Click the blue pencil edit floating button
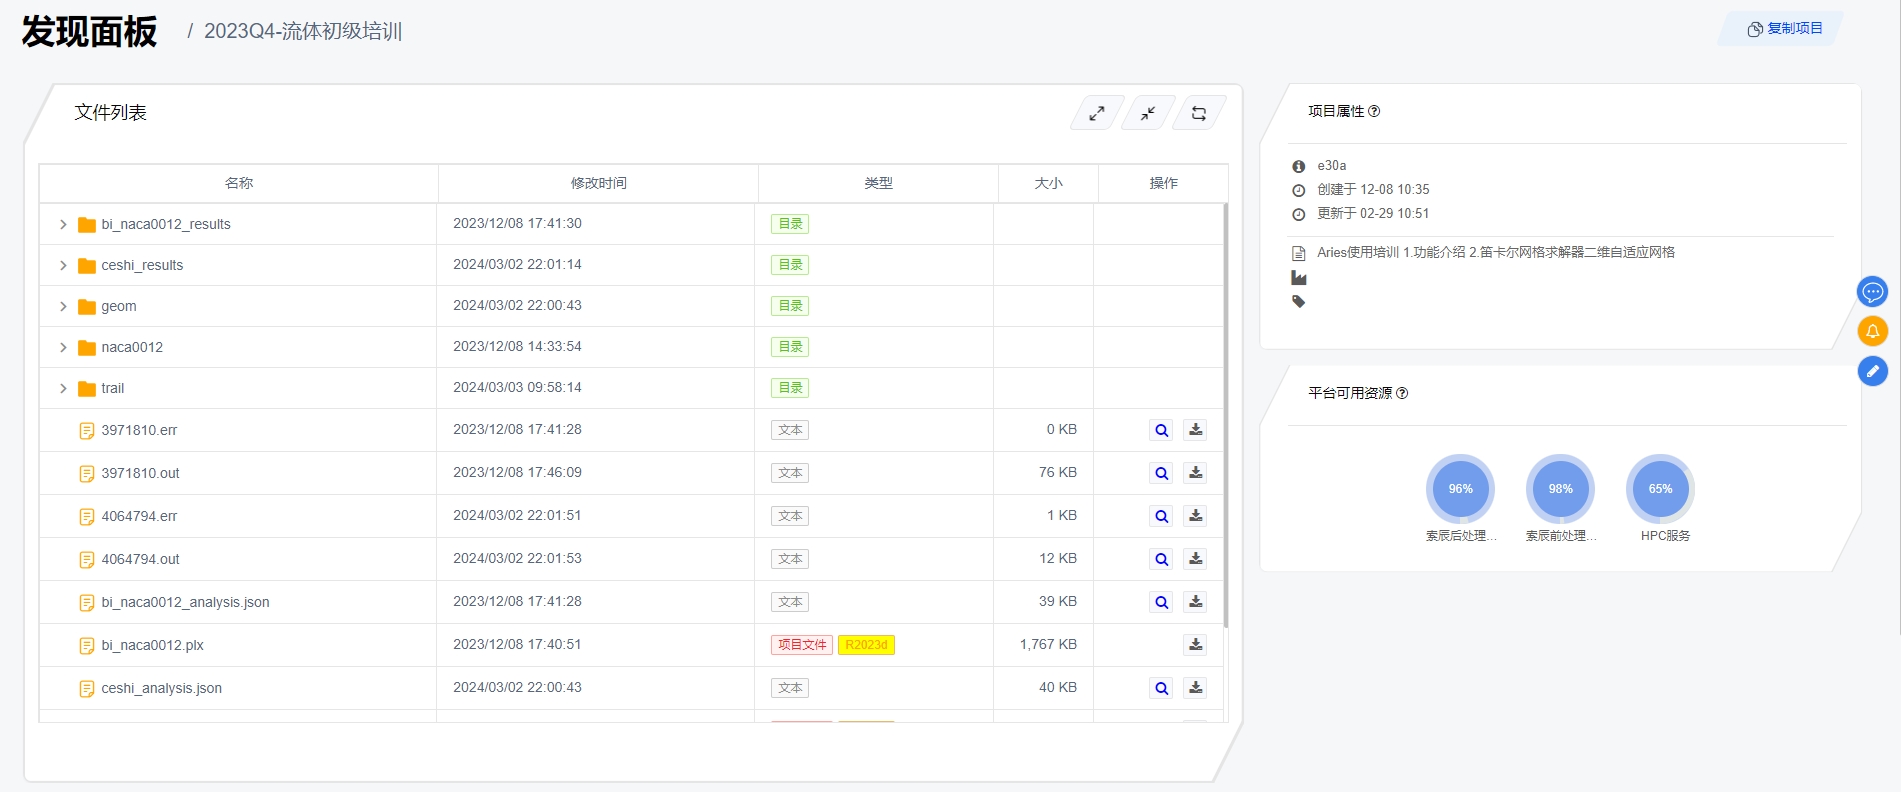Viewport: 1901px width, 792px height. 1872,371
